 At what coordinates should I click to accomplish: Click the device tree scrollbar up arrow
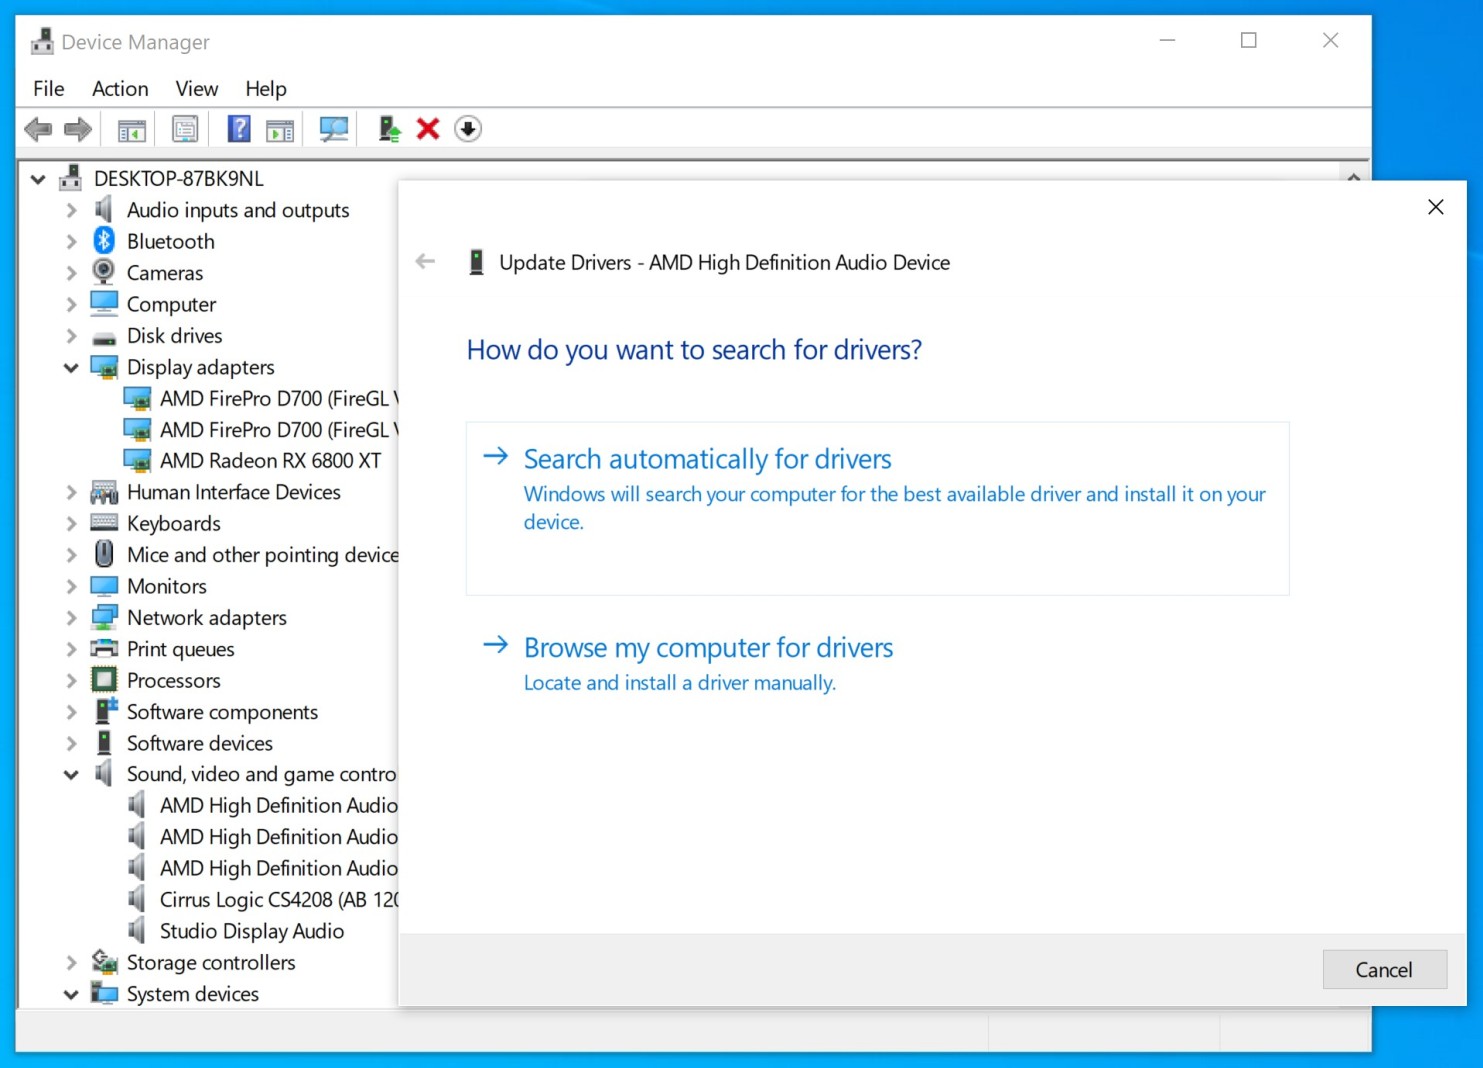(1353, 176)
